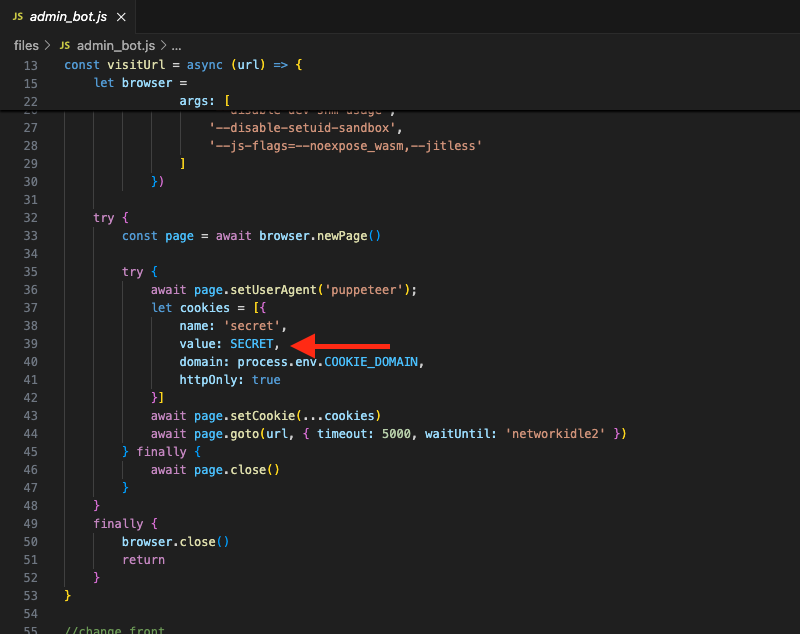Viewport: 800px width, 634px height.
Task: Open the admin_bot.js breadcrumb item
Action: tap(116, 46)
